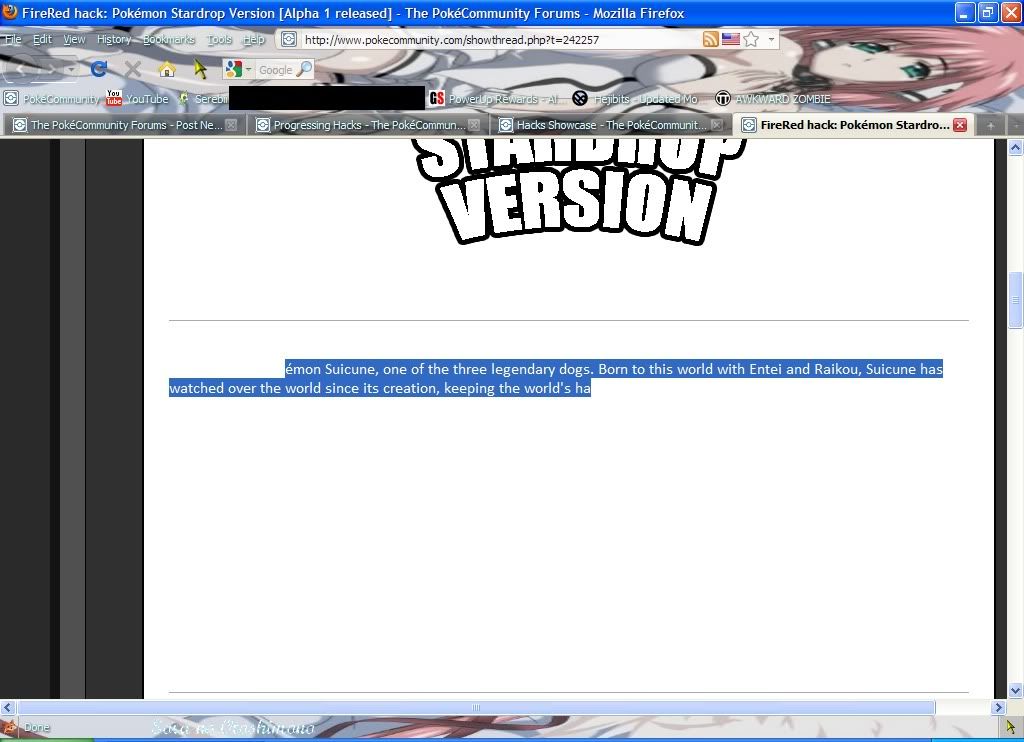Viewport: 1024px width, 742px height.
Task: Close the 'Post Ne...' PokéCommunity tab
Action: pos(231,125)
